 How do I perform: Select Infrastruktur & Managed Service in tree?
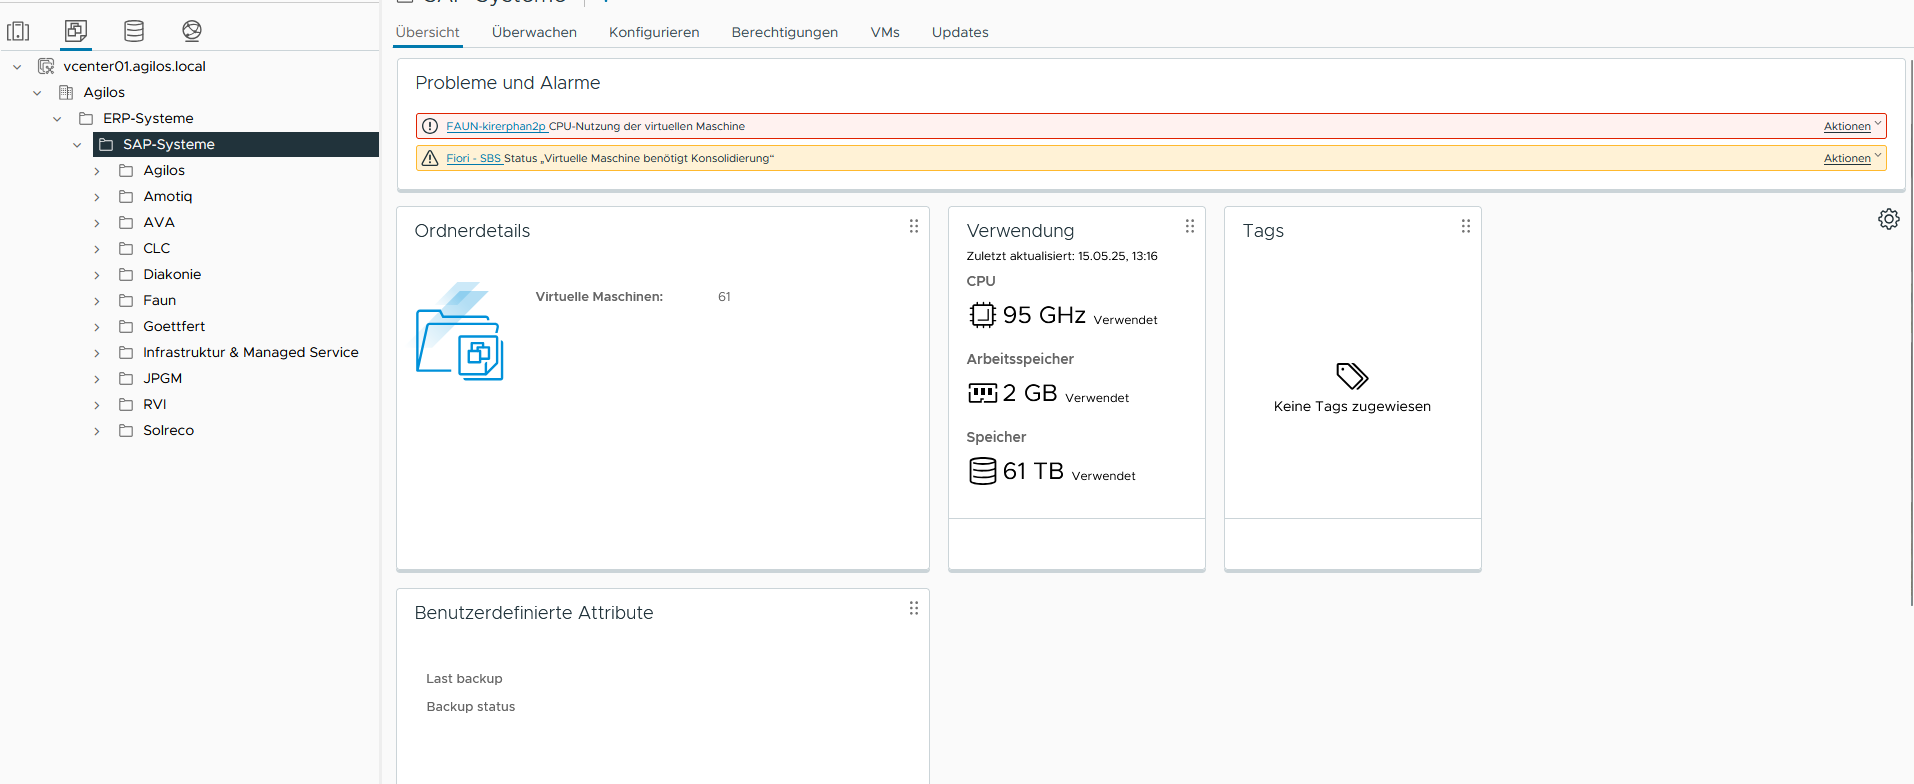pyautogui.click(x=251, y=352)
